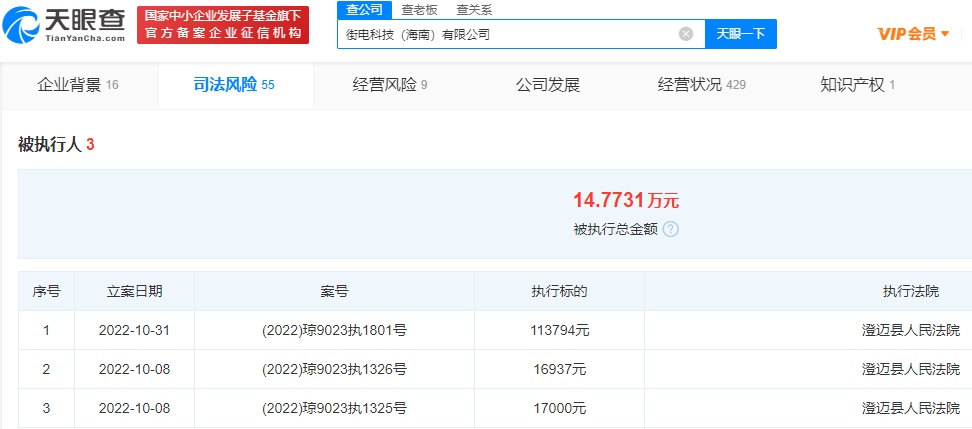This screenshot has width=972, height=429.
Task: Click the red official credit agency banner
Action: 223,24
